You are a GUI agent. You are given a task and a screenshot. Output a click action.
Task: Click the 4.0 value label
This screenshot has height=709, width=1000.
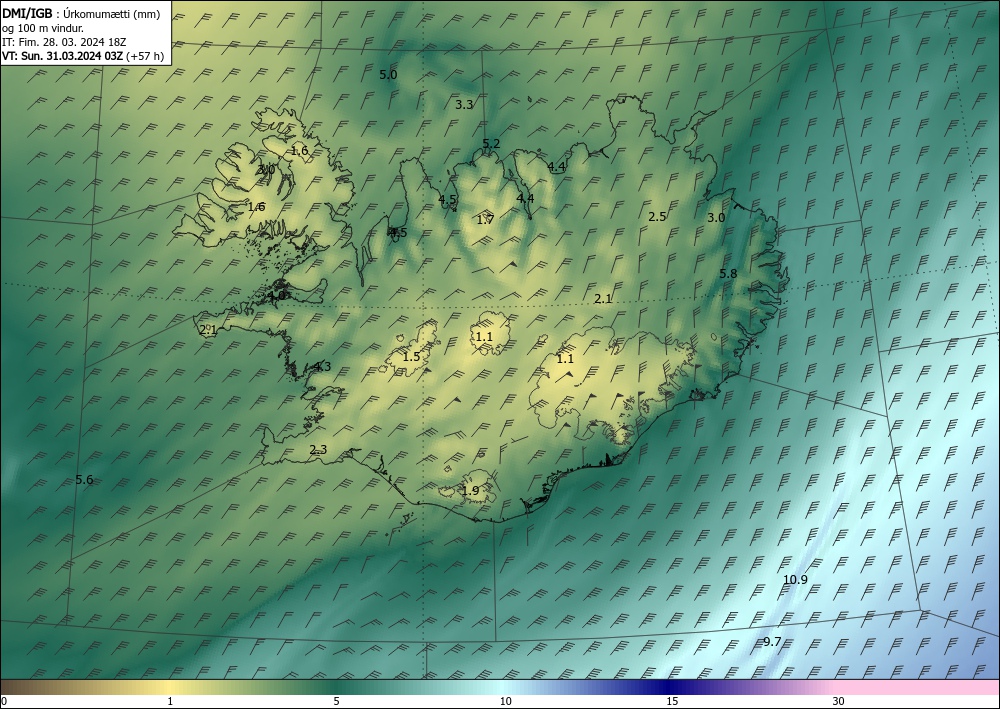pyautogui.click(x=277, y=296)
